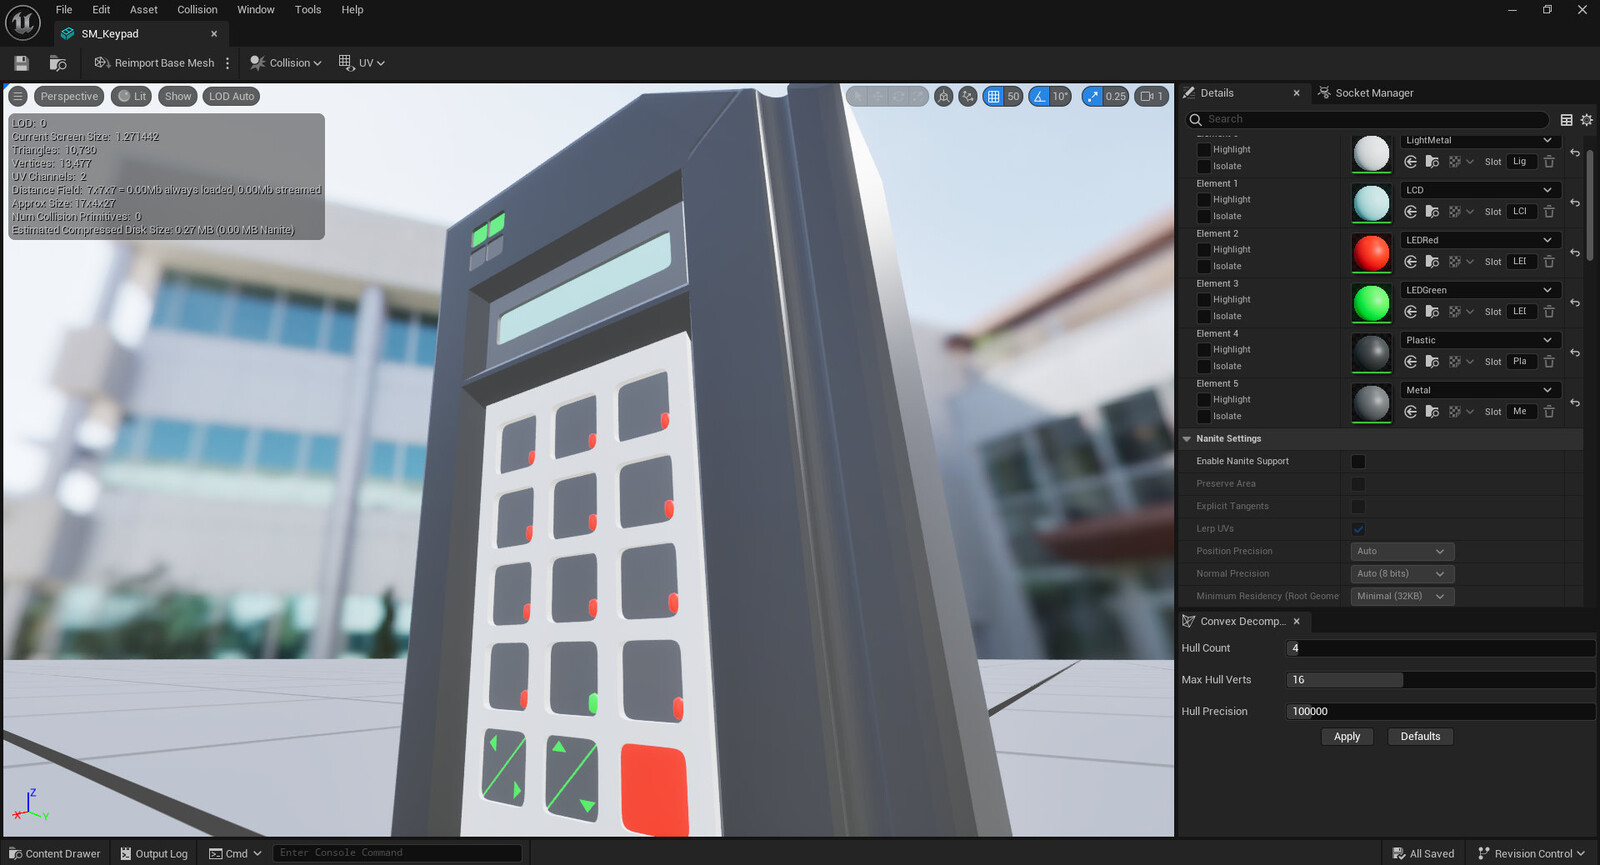Open Details panel property matrix grid icon
This screenshot has width=1600, height=865.
(x=1567, y=119)
